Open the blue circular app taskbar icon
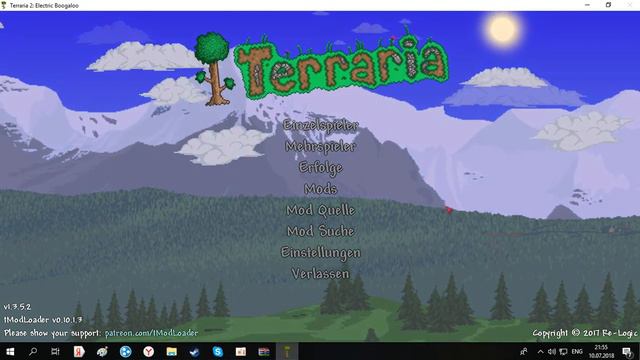This screenshot has height=360, width=640. [x=125, y=351]
